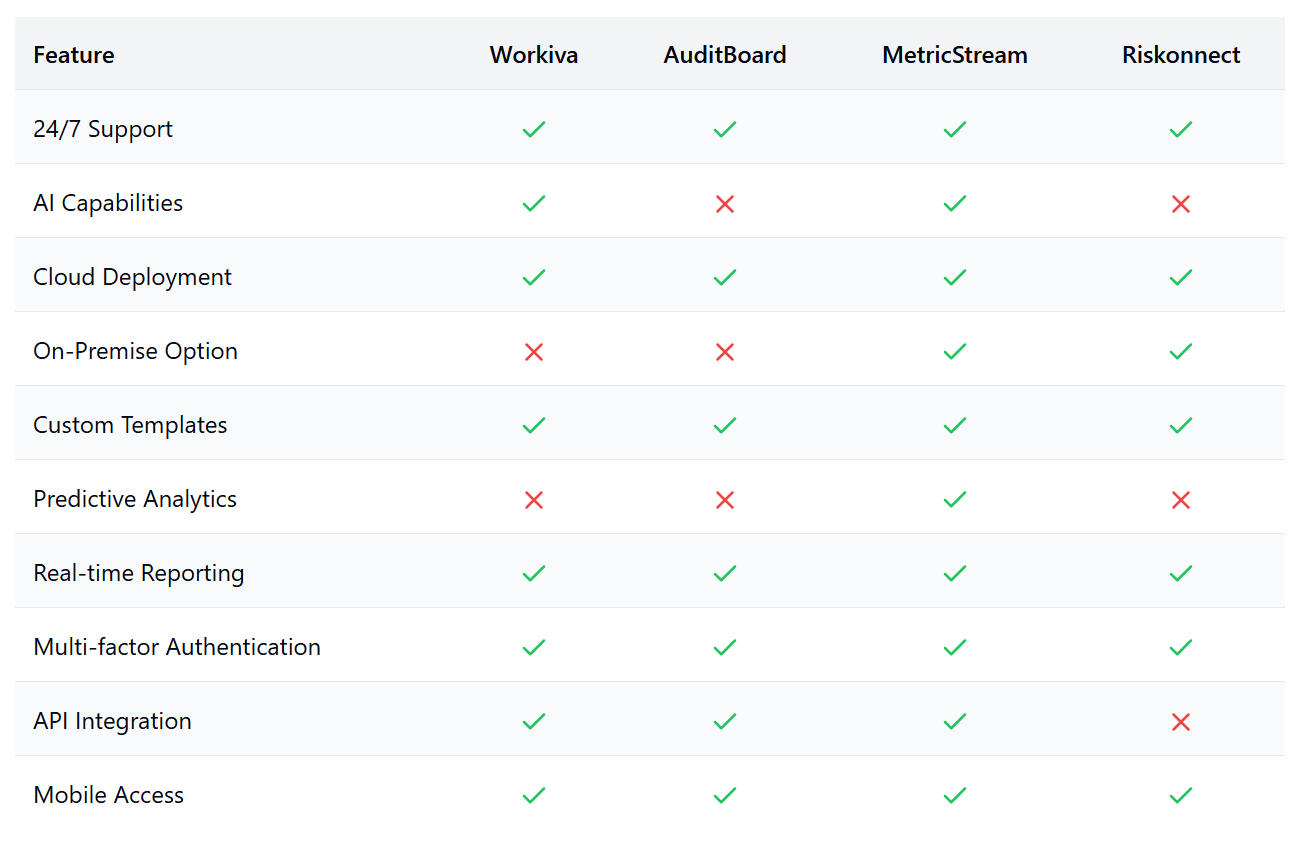Click the Workiva Predictive Analytics red X
The image size is (1299, 850).
click(x=534, y=499)
